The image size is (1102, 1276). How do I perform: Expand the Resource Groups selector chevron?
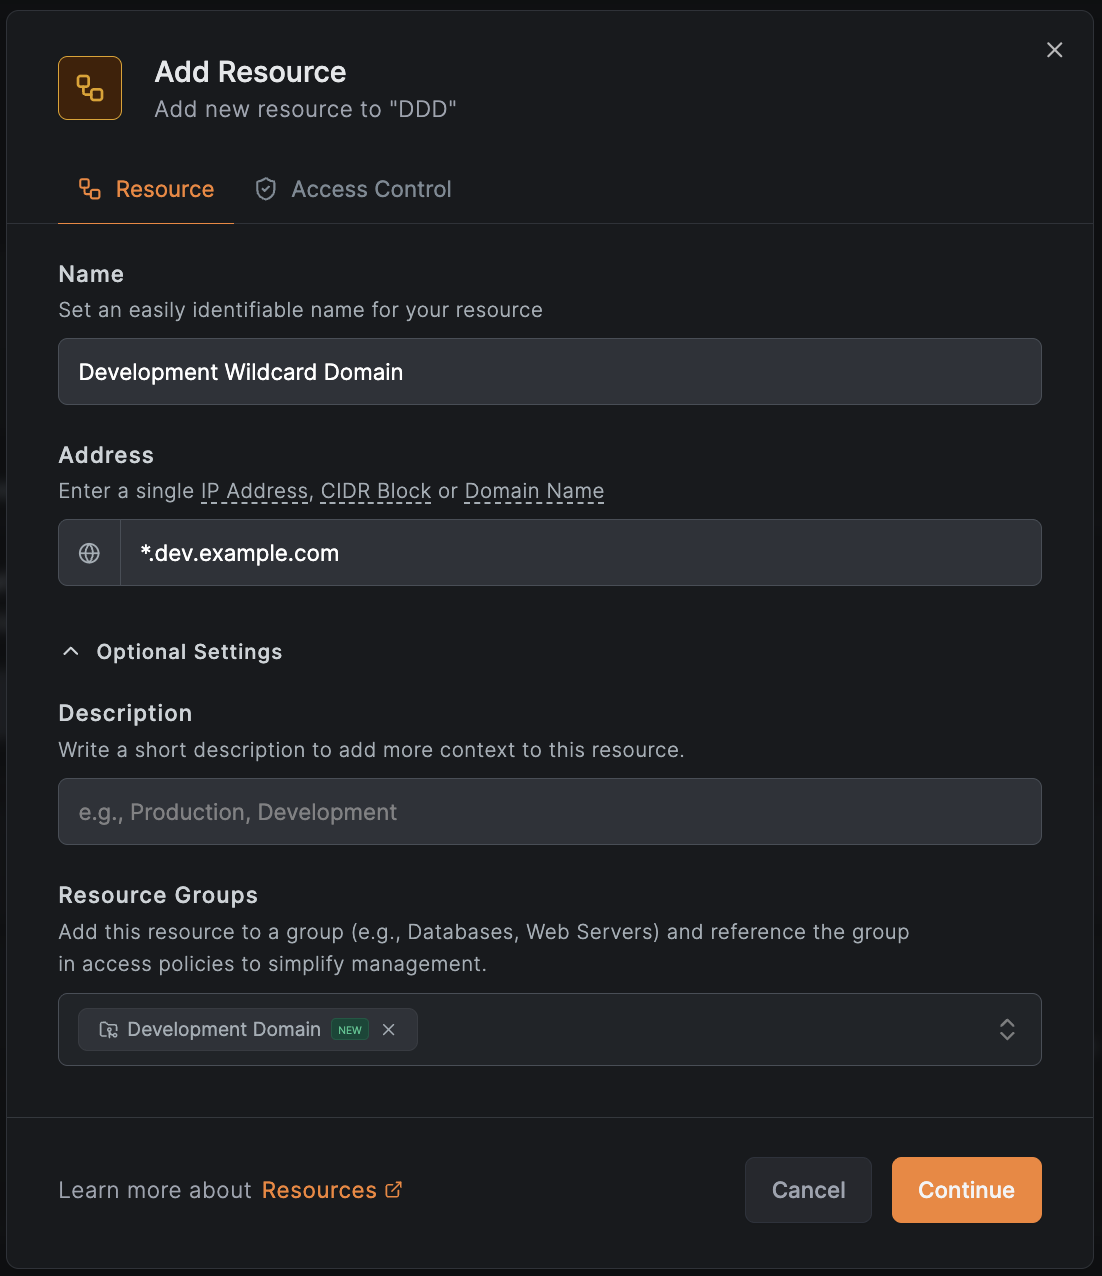(x=1007, y=1029)
